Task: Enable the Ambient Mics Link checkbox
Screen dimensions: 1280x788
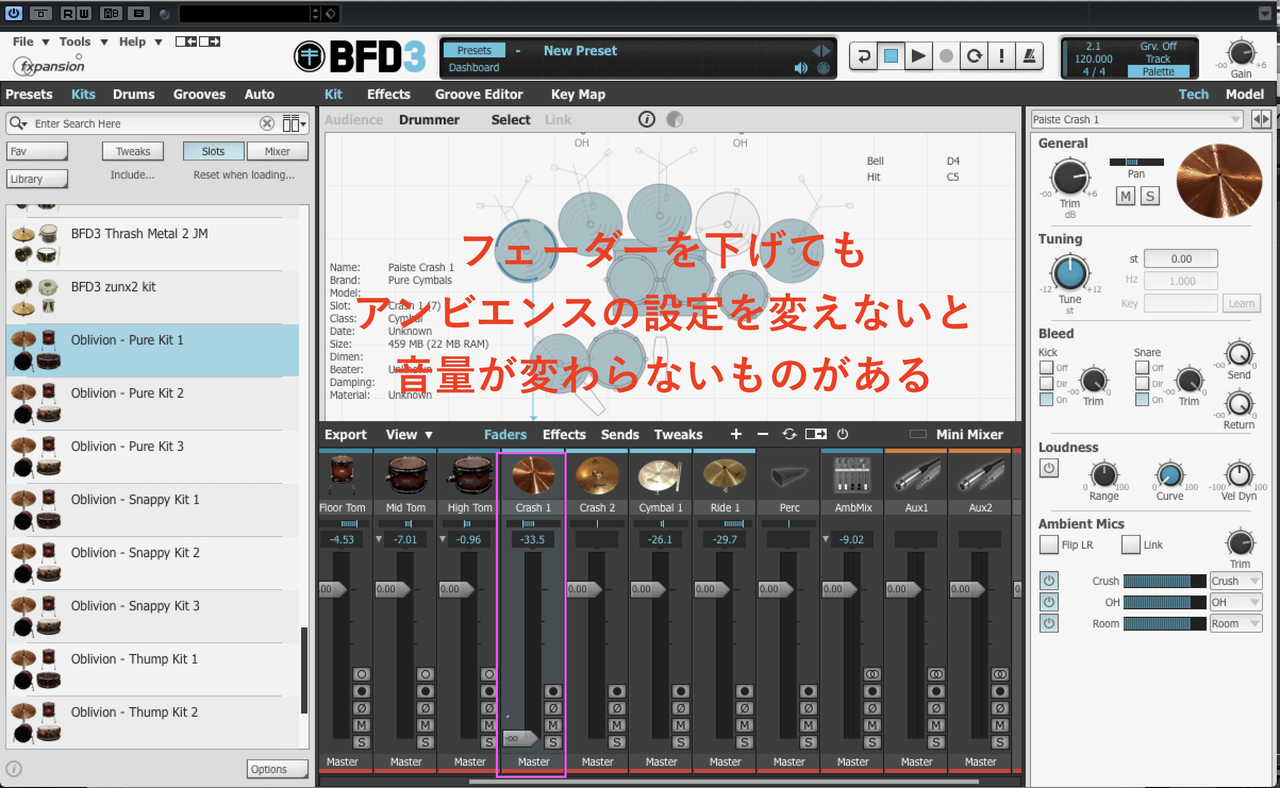Action: [1130, 545]
